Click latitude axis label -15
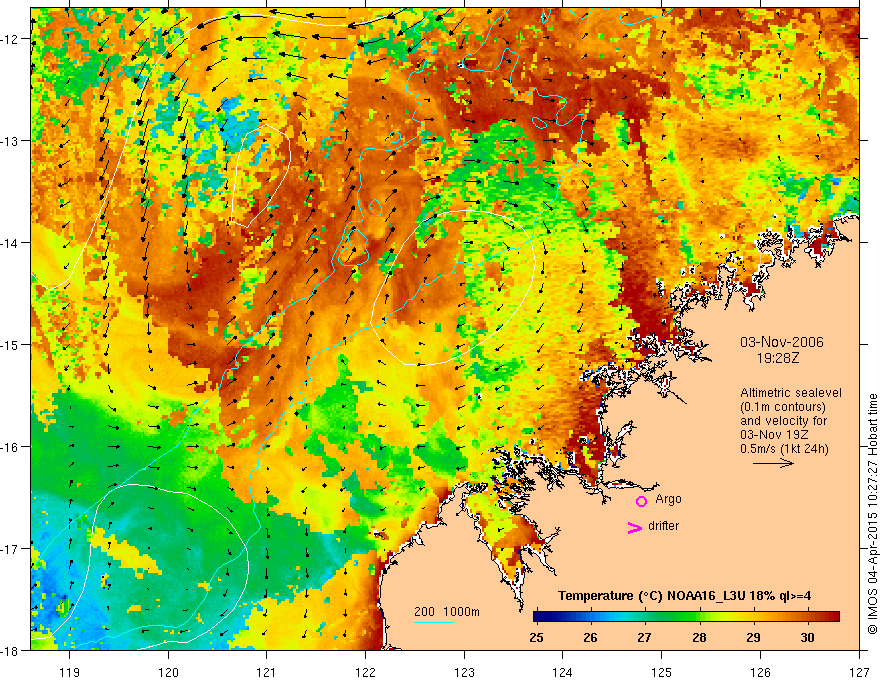The width and height of the screenshot is (880, 680). coord(11,344)
